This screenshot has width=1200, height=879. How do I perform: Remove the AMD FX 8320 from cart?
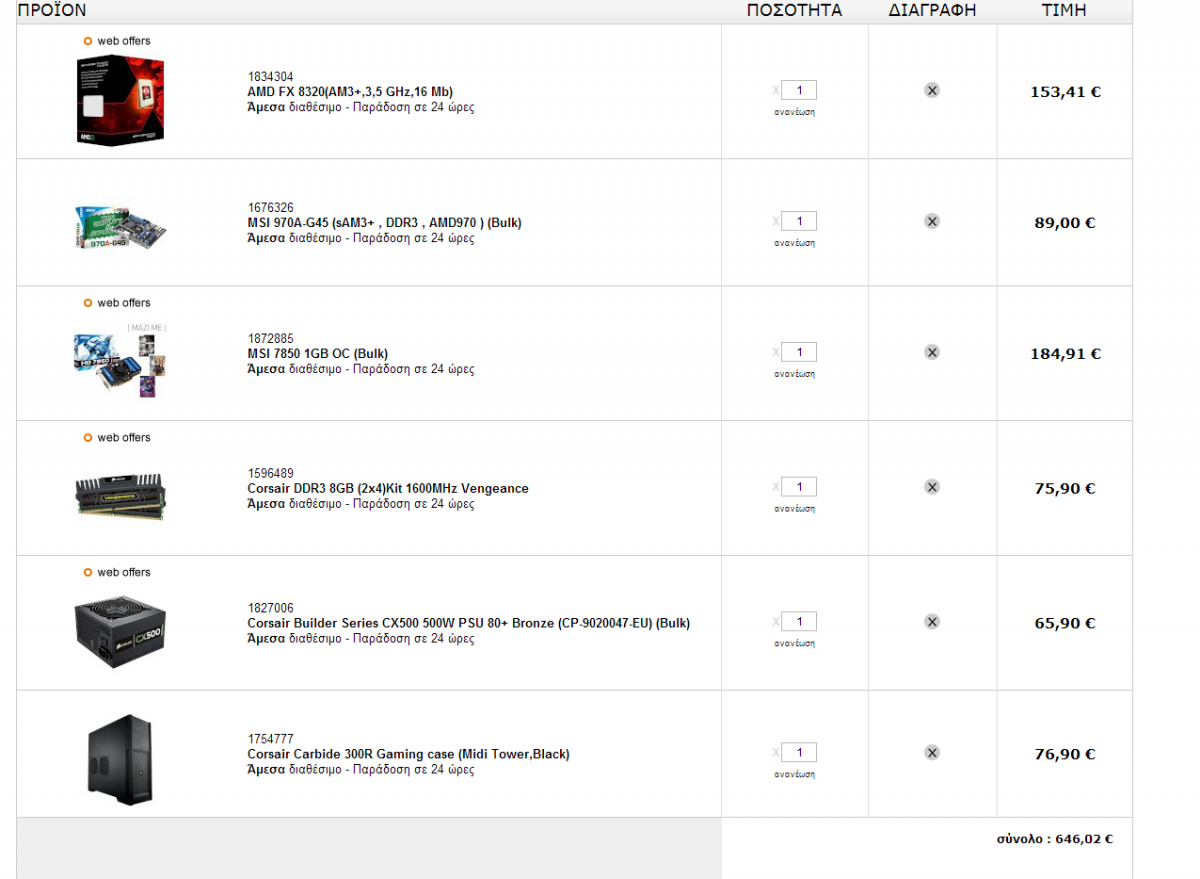point(932,91)
